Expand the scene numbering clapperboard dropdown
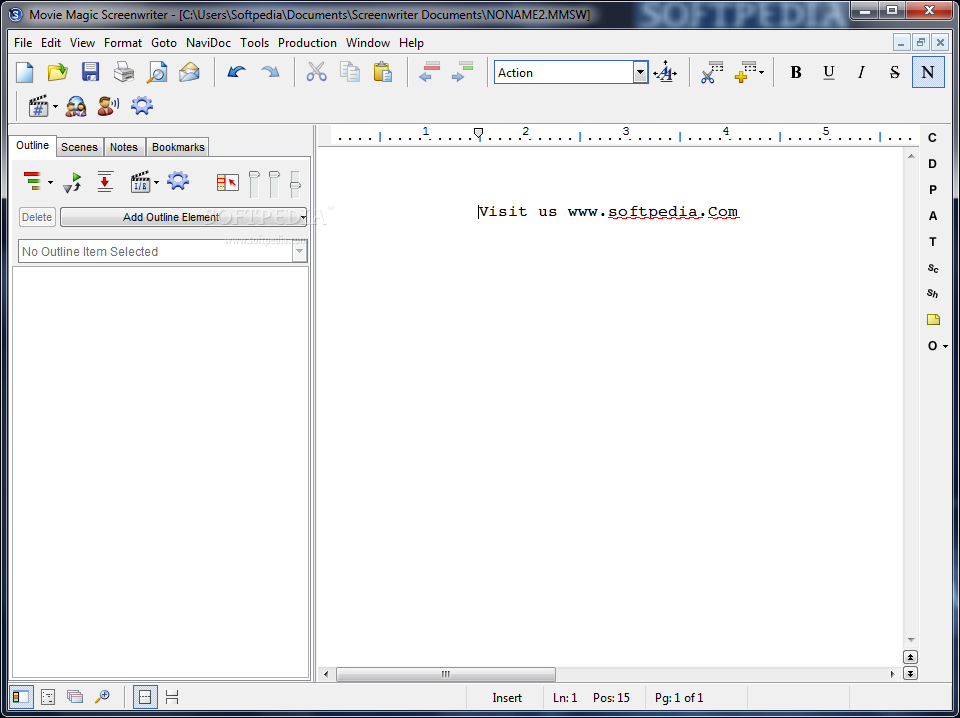This screenshot has width=960, height=718. click(x=55, y=107)
